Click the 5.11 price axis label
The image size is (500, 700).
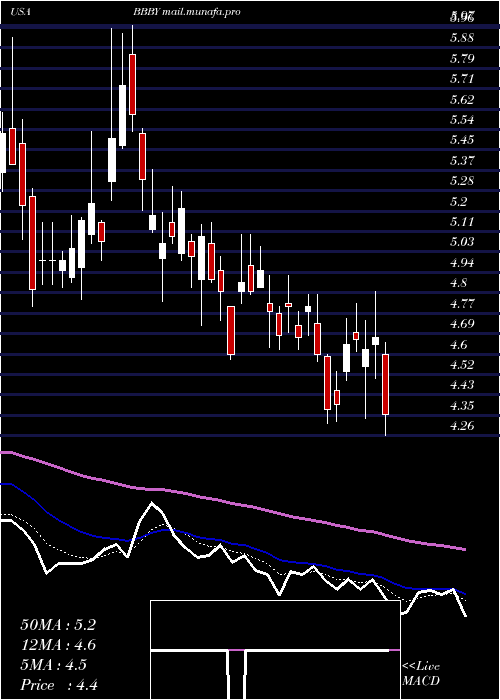[462, 221]
